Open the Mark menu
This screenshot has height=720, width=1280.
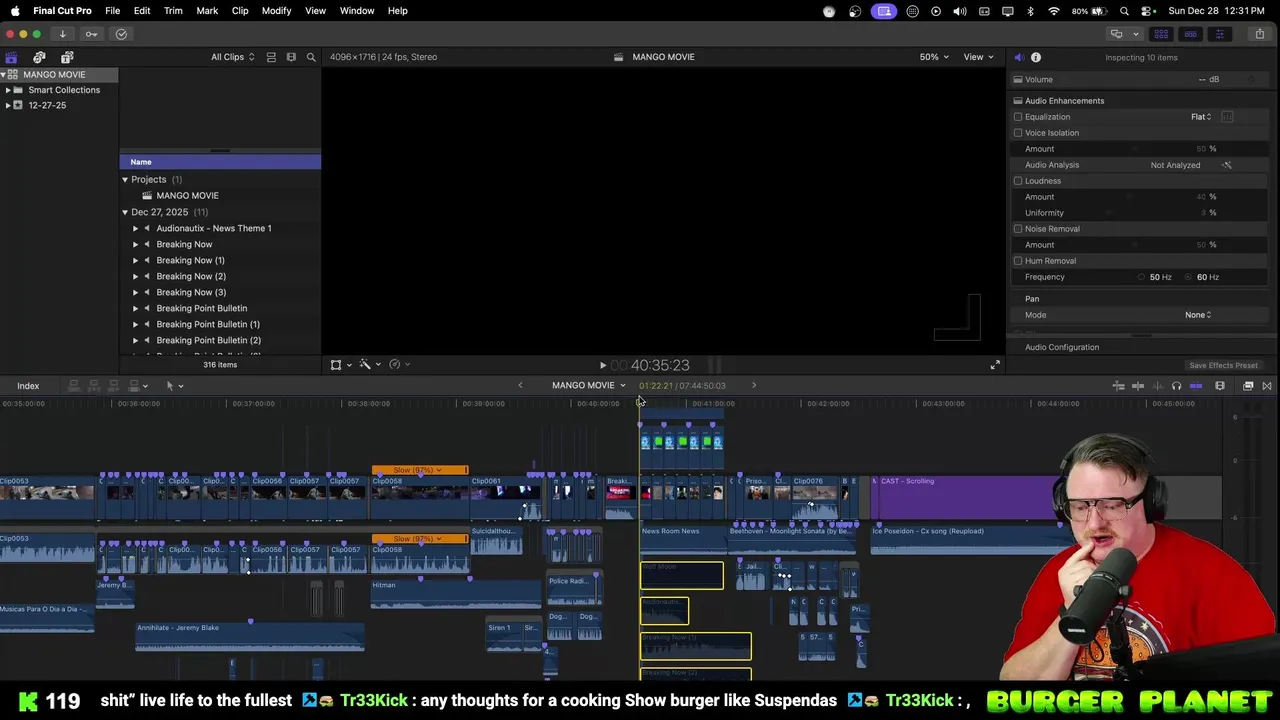click(207, 11)
